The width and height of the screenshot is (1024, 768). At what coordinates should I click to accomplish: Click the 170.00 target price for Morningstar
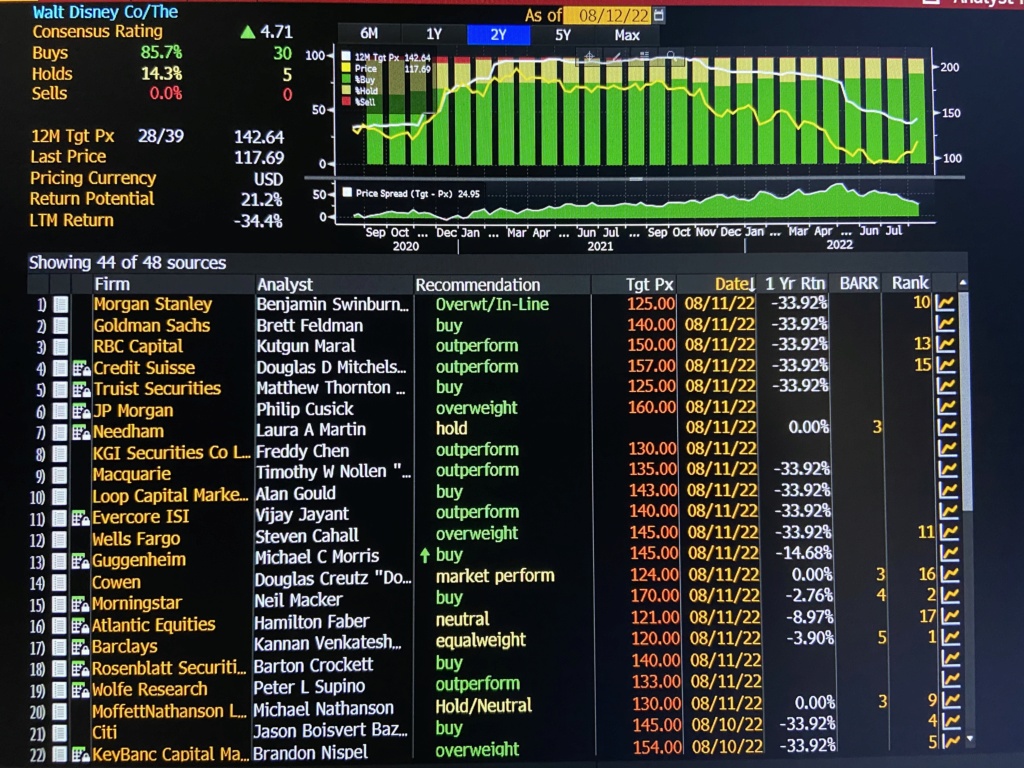point(654,596)
